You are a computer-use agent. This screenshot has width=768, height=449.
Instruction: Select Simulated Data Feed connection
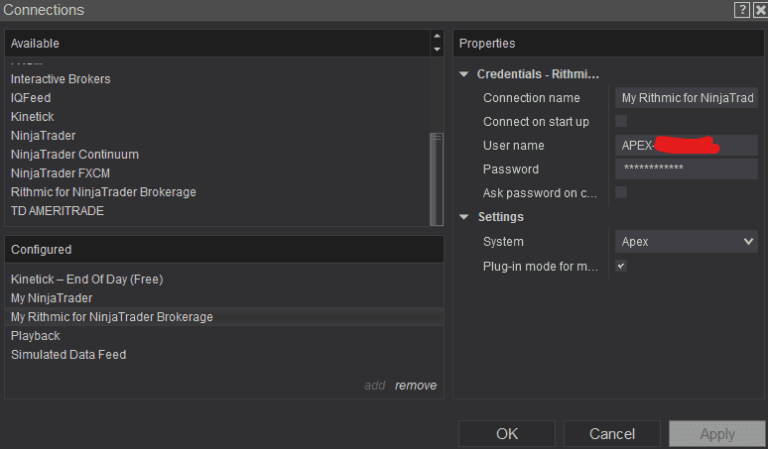(69, 354)
